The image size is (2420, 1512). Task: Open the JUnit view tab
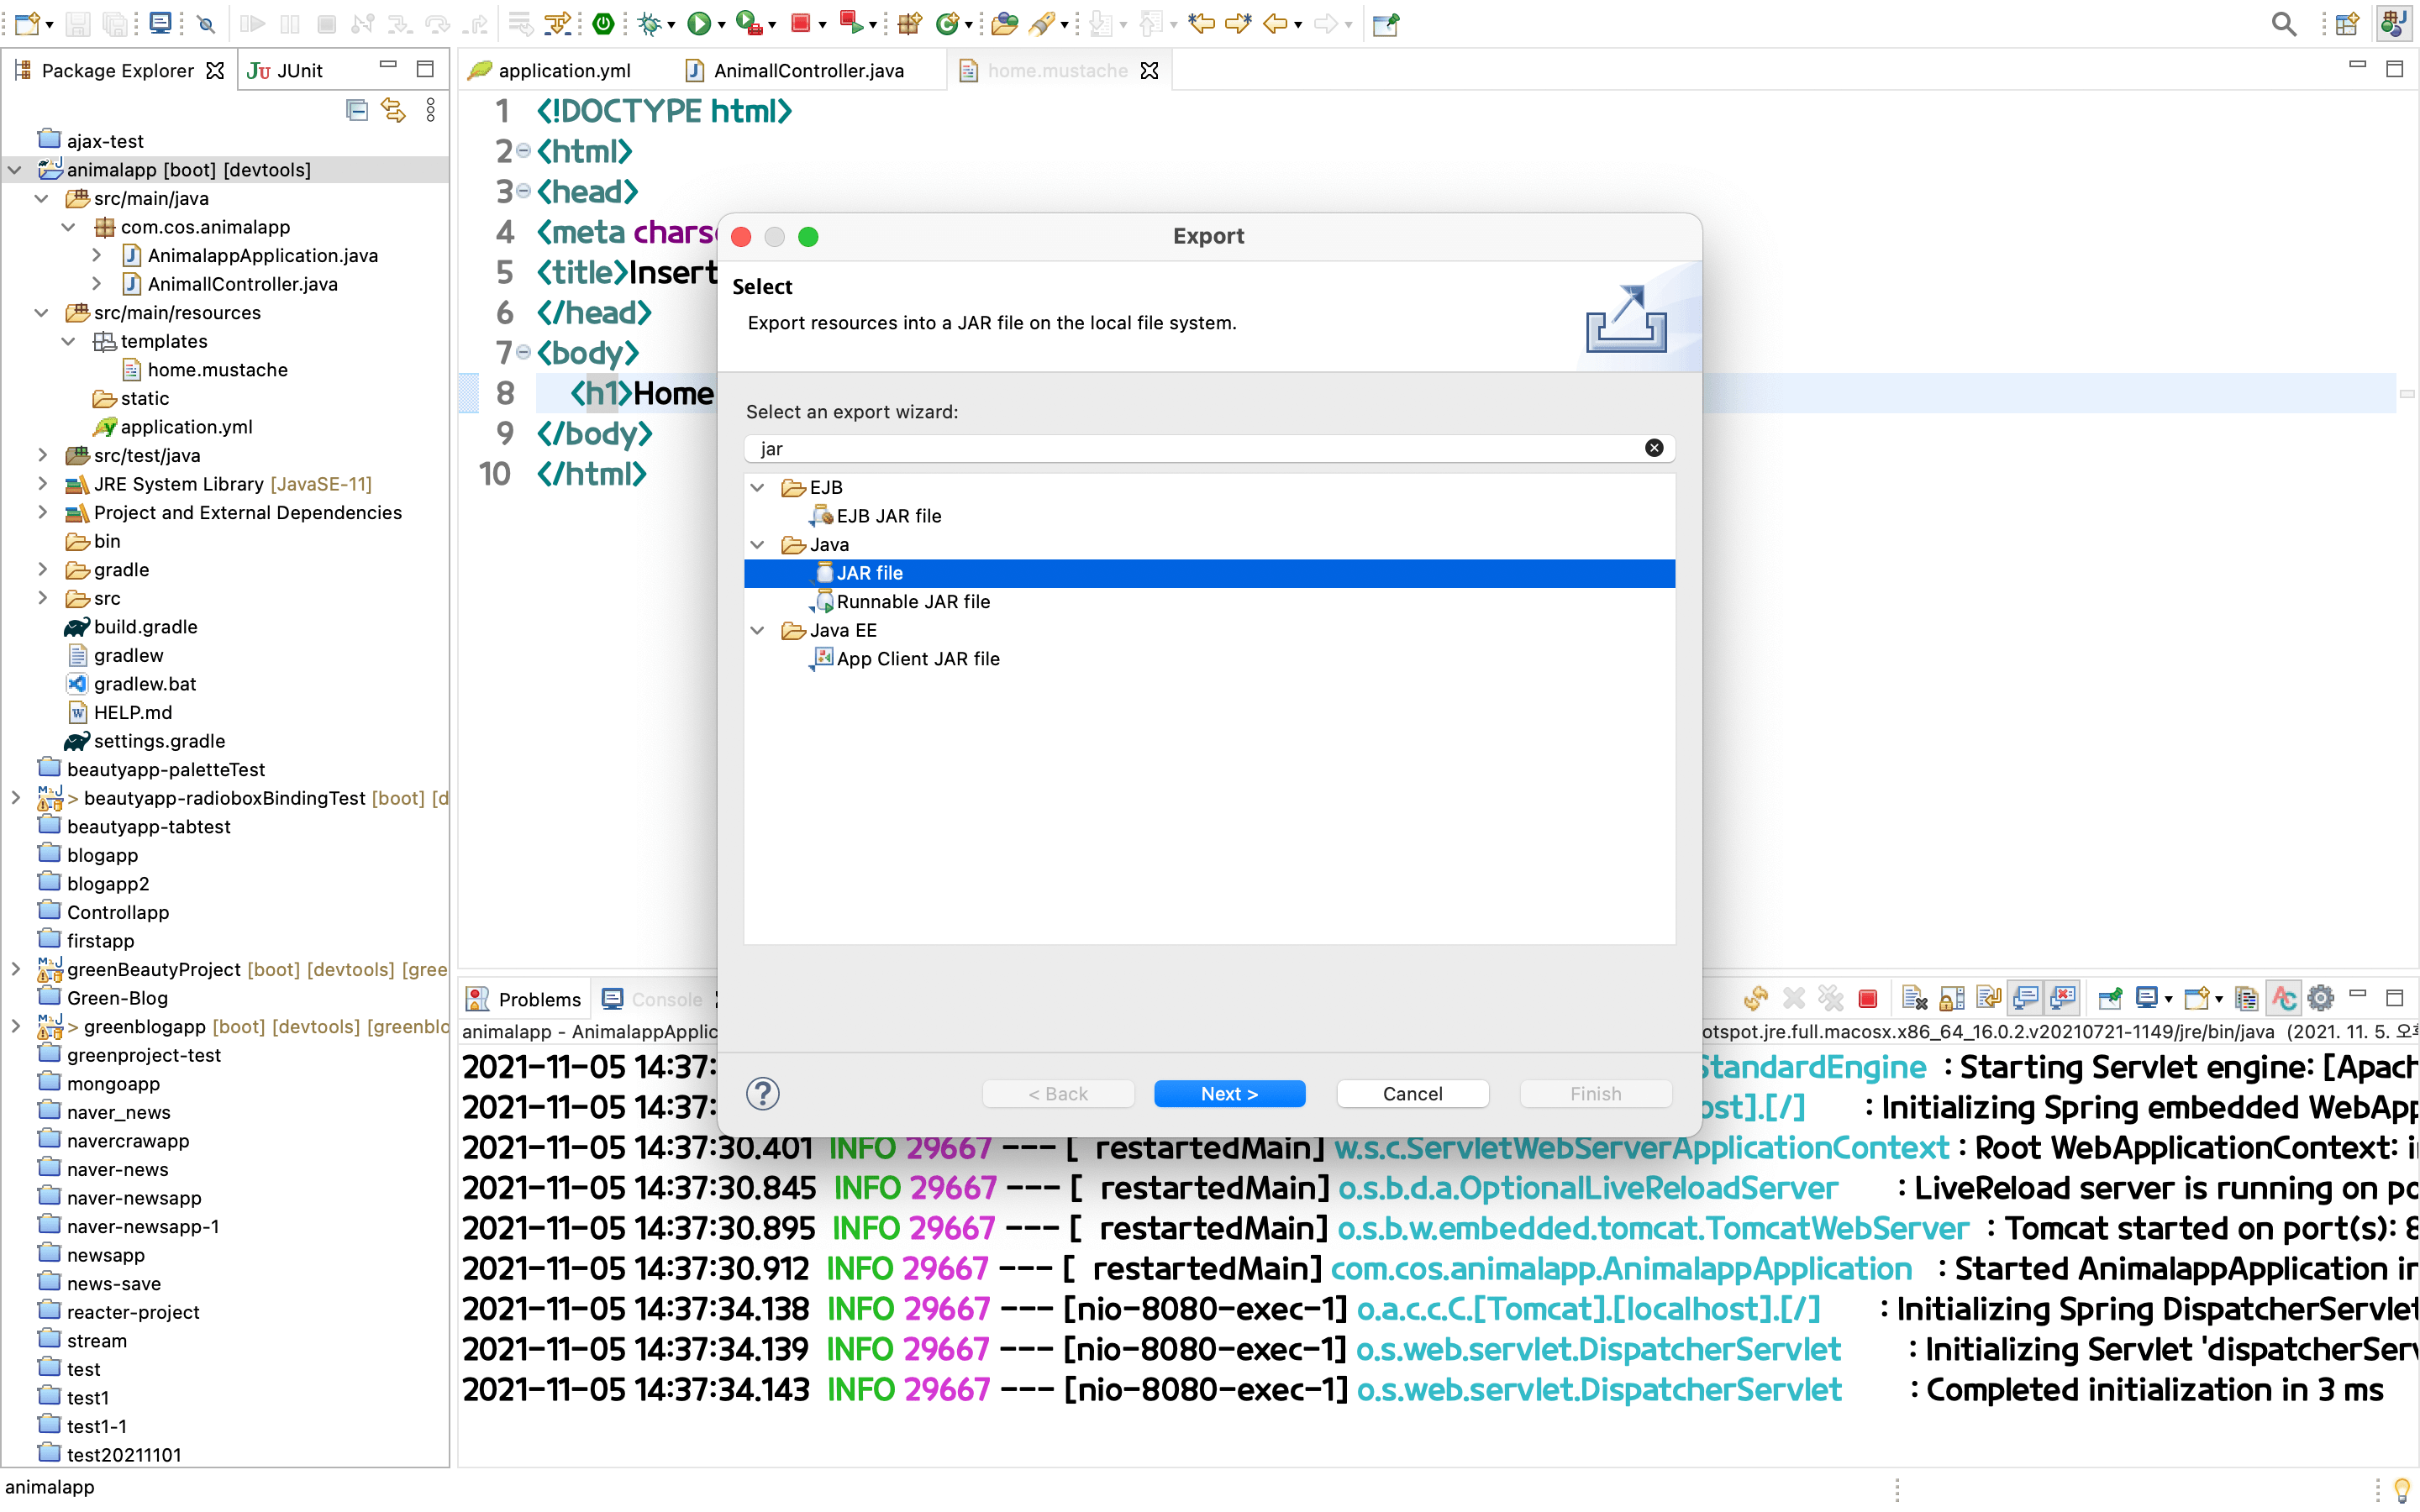(285, 70)
